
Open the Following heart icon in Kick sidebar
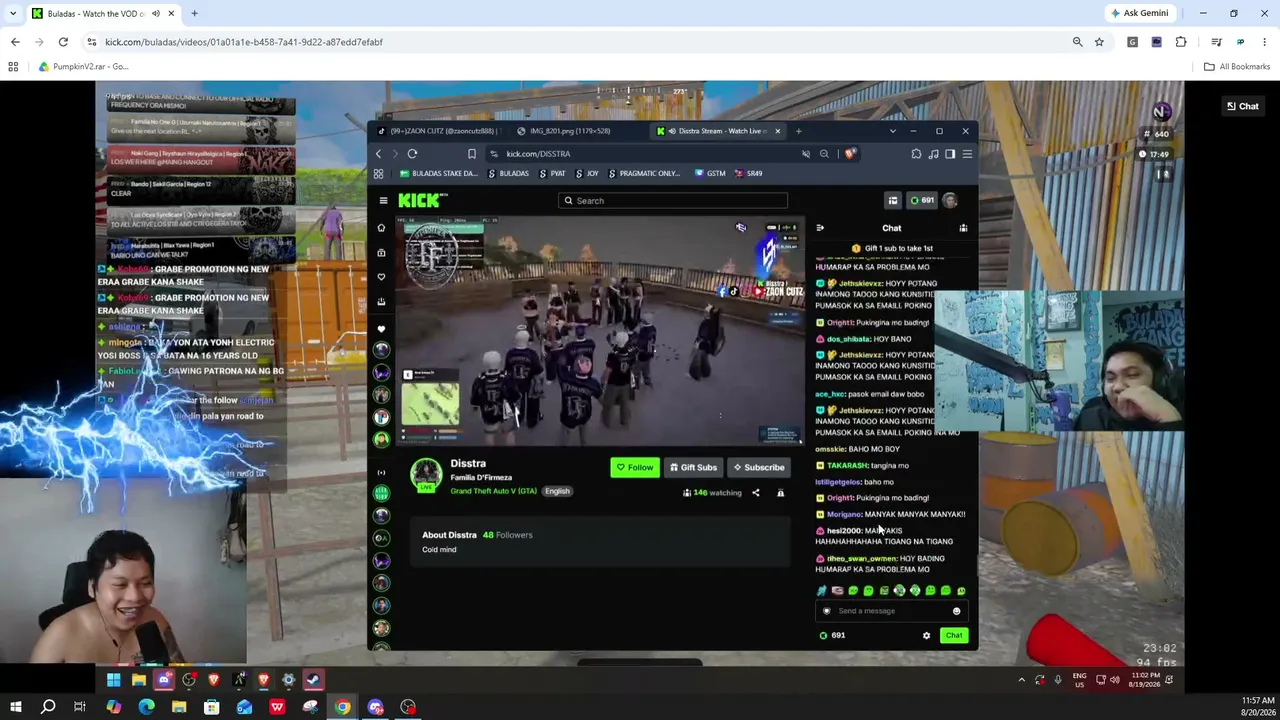381,277
